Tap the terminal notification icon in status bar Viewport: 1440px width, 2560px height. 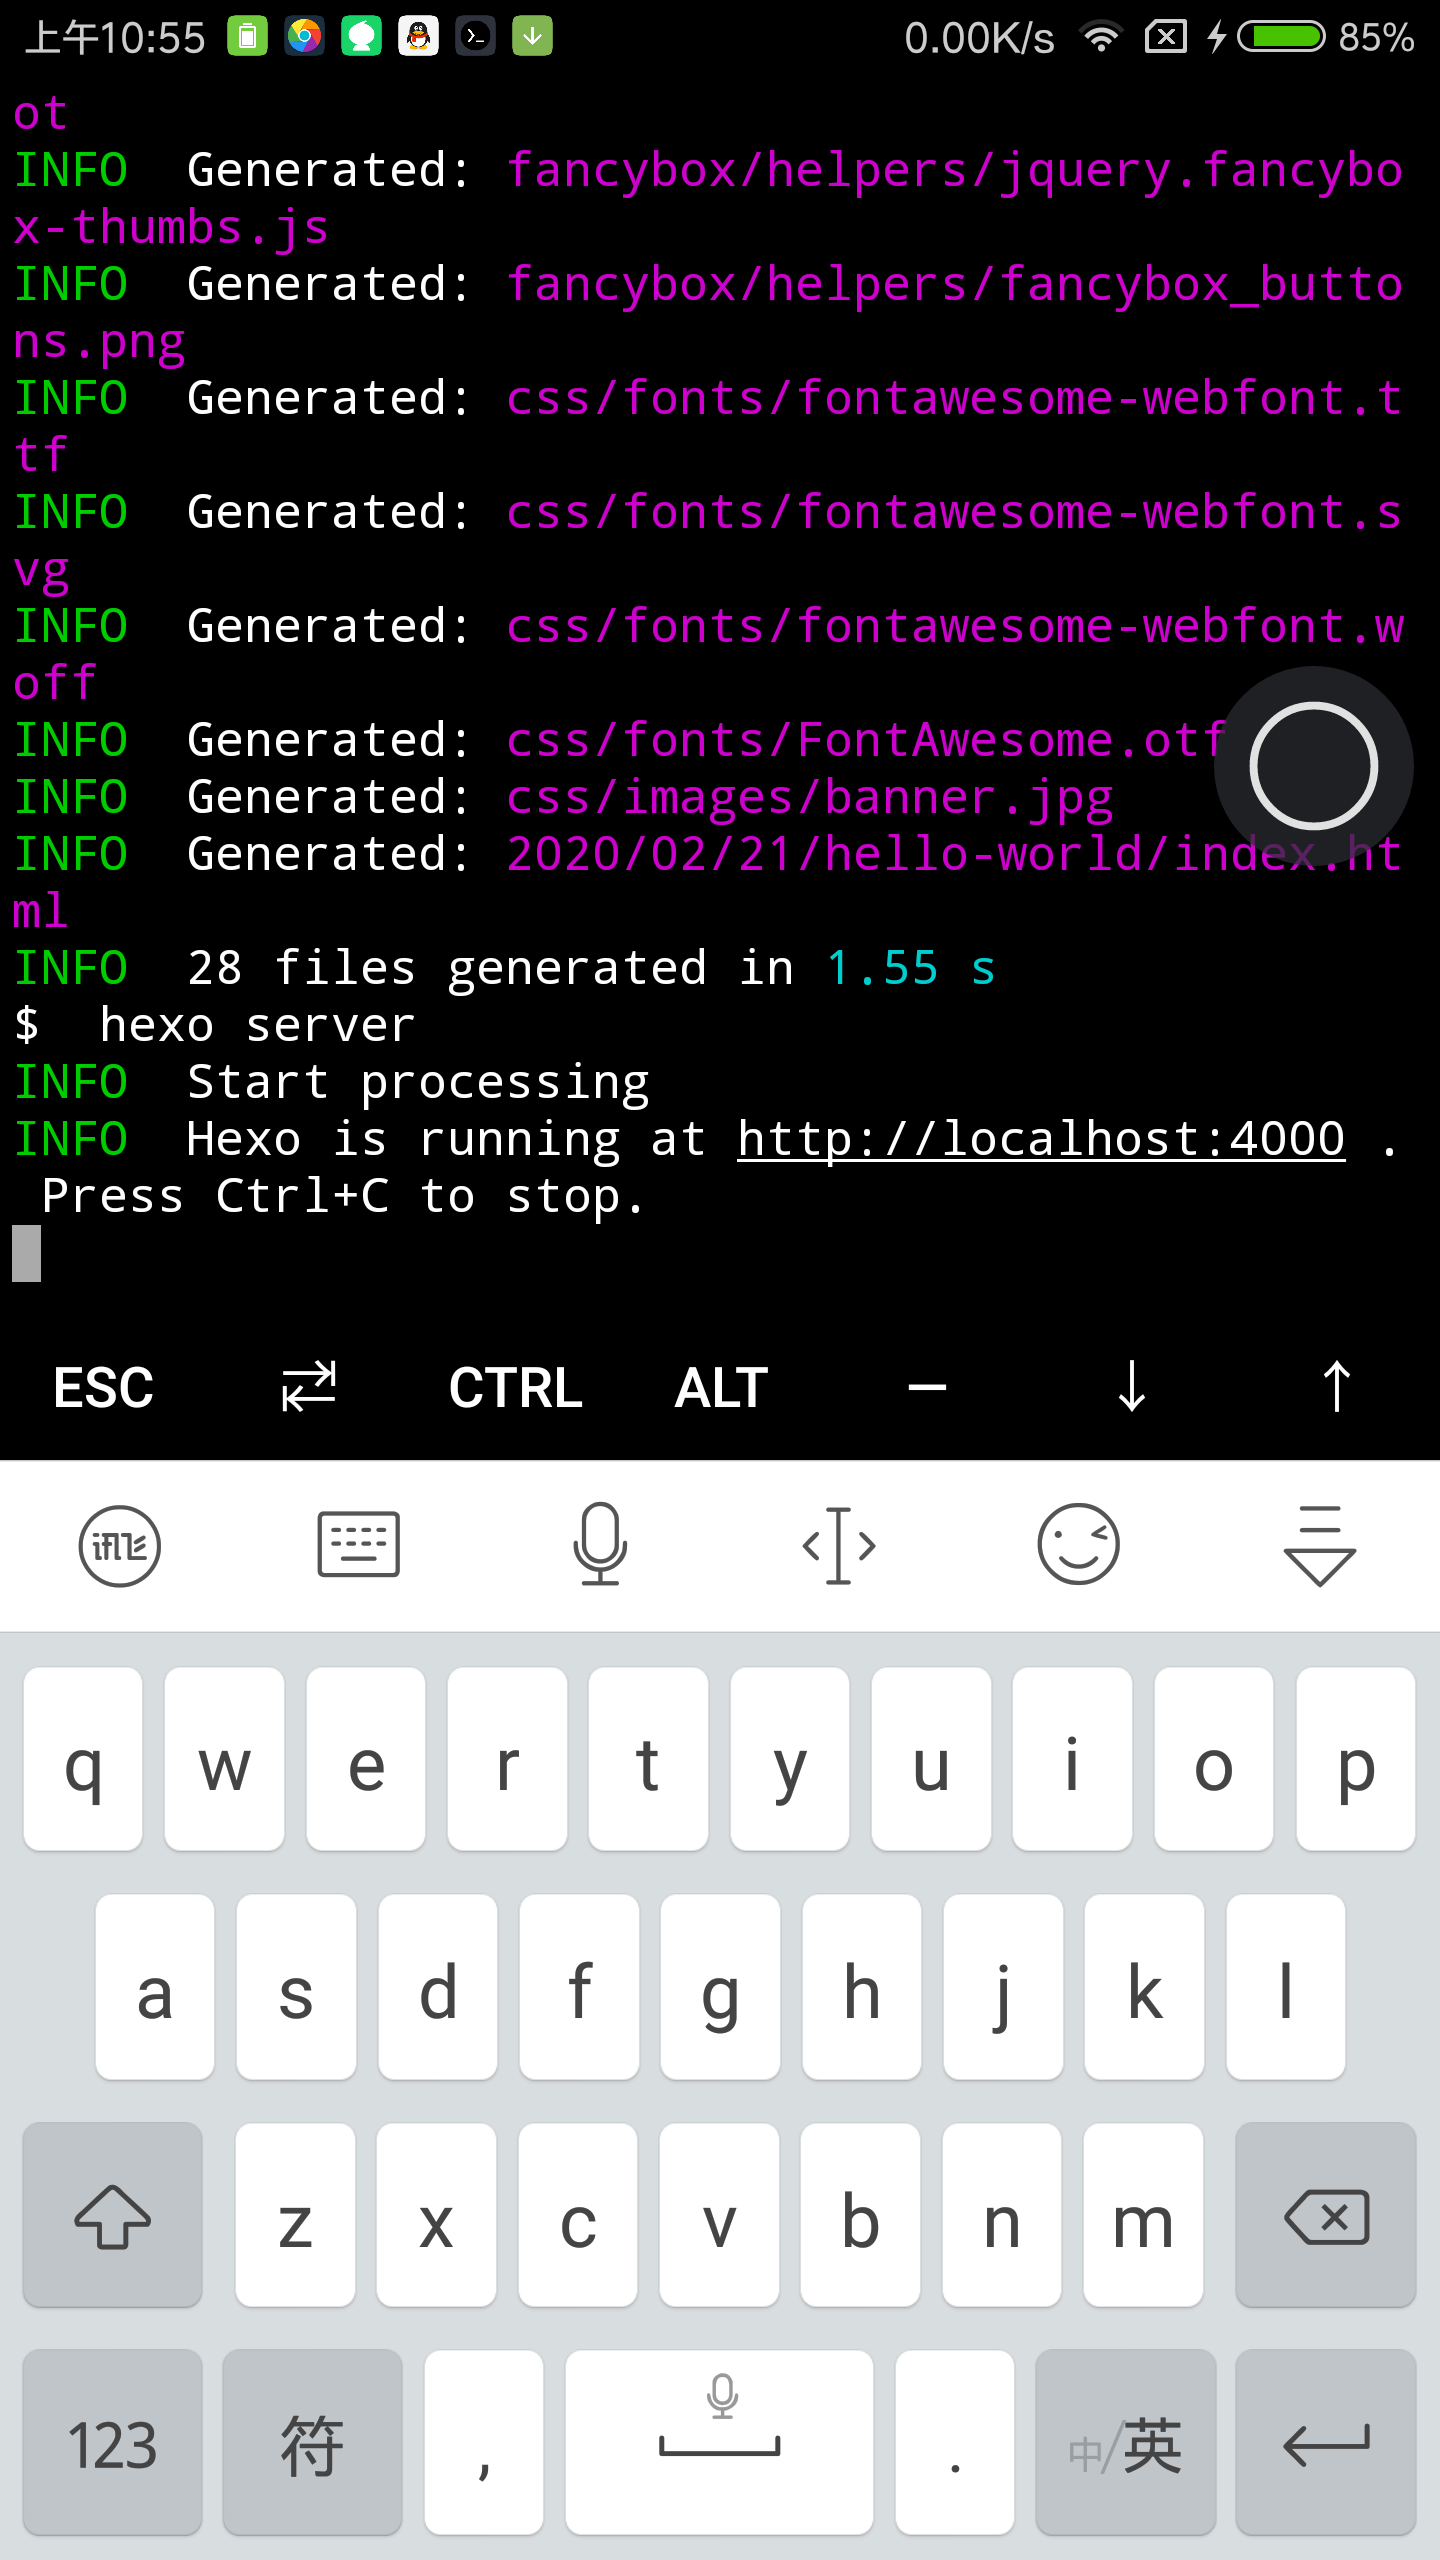pos(476,37)
